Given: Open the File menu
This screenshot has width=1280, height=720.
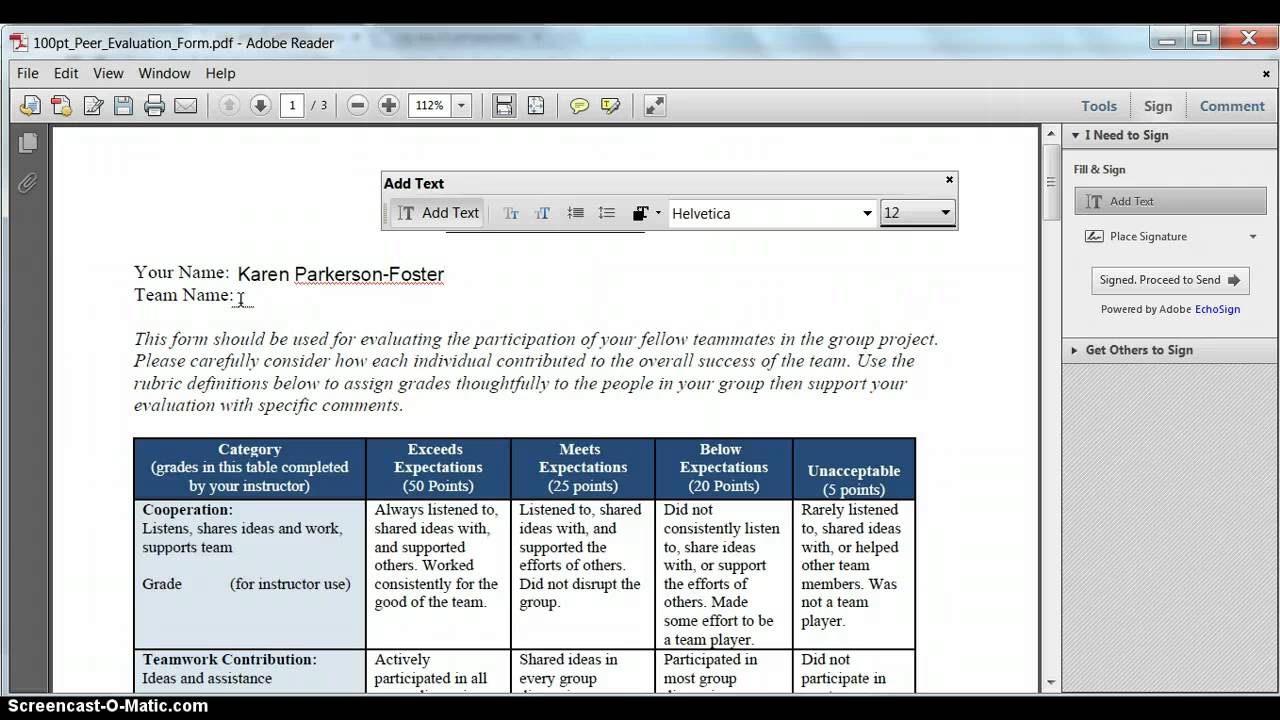Looking at the screenshot, I should tap(28, 73).
